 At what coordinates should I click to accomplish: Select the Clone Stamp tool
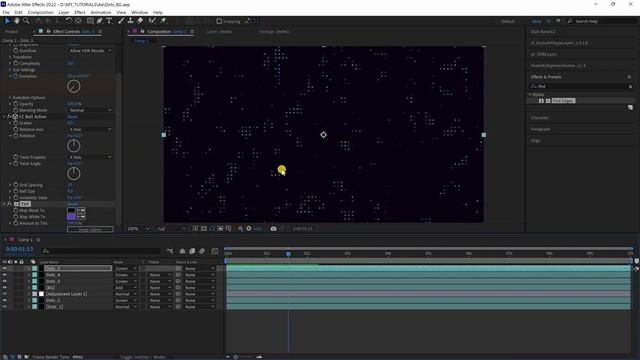[x=131, y=21]
